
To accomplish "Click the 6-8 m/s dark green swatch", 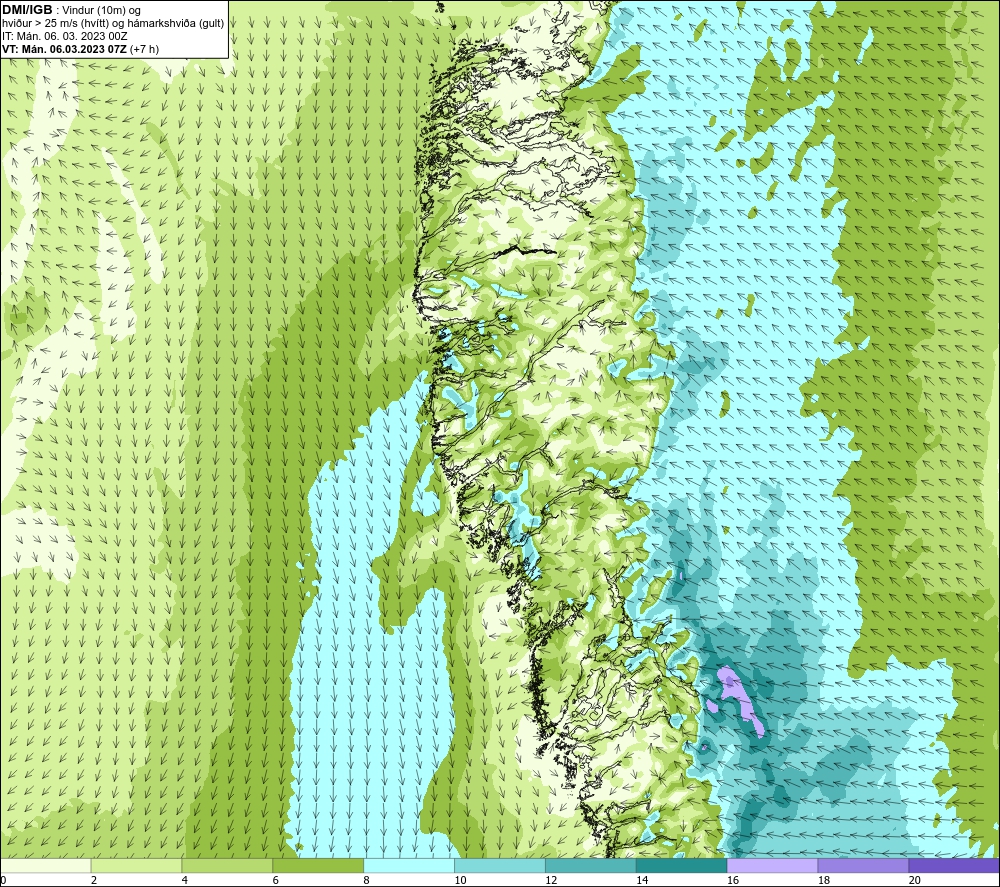I will click(318, 865).
